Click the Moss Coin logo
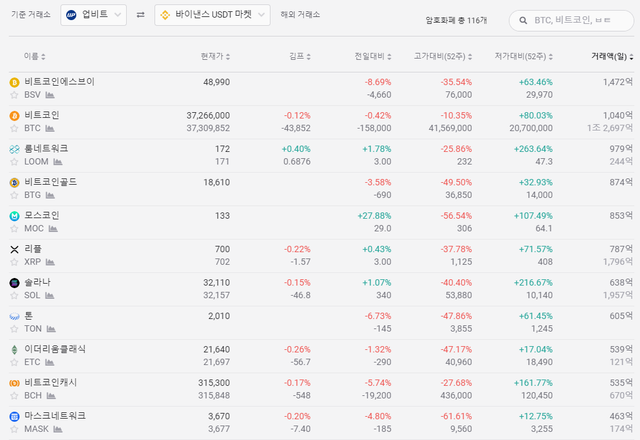640x440 pixels. point(14,216)
